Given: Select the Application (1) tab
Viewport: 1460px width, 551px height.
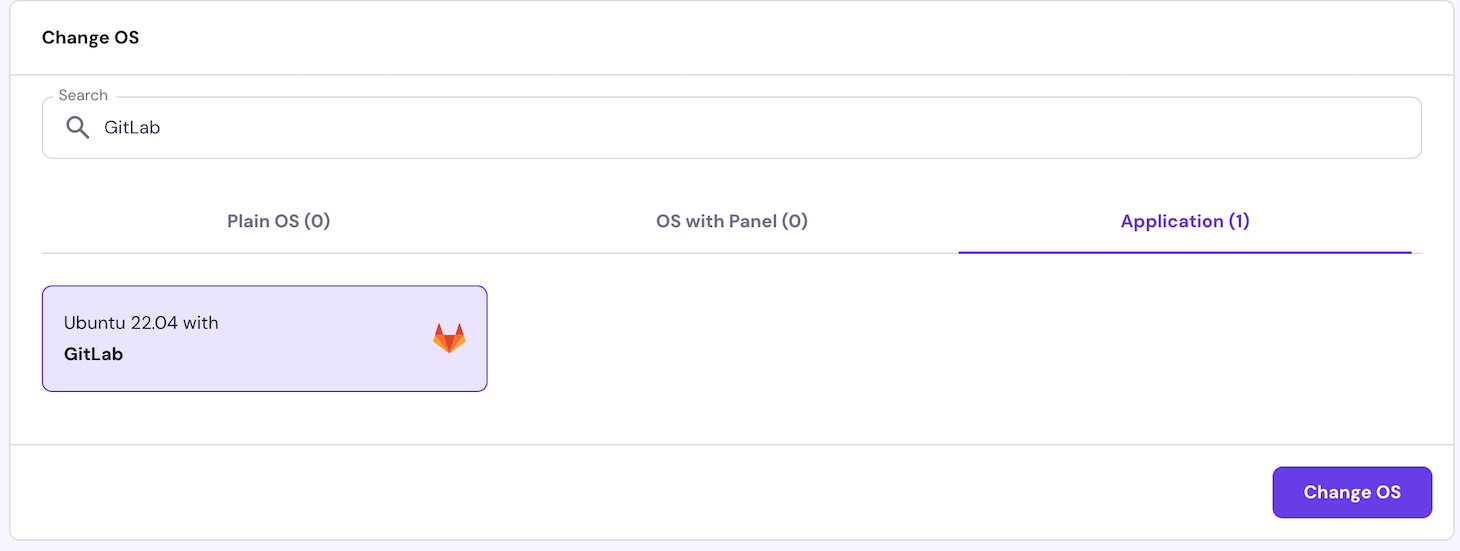Looking at the screenshot, I should click(x=1185, y=221).
